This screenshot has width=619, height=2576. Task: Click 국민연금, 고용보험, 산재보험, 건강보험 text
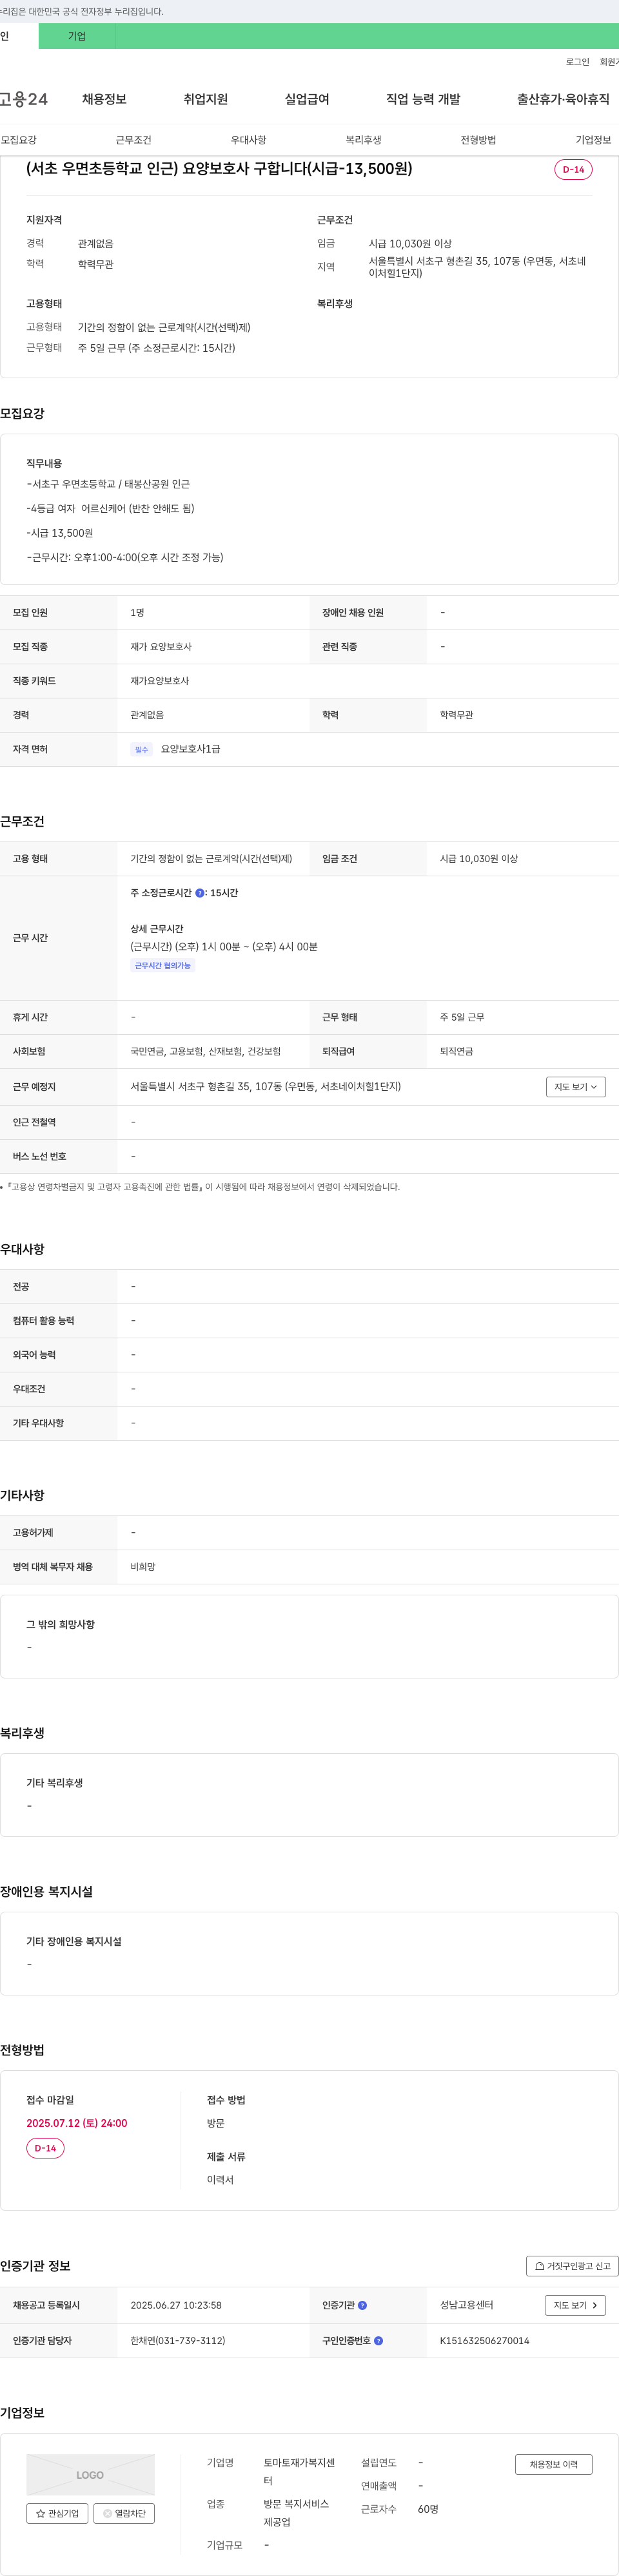click(205, 1052)
